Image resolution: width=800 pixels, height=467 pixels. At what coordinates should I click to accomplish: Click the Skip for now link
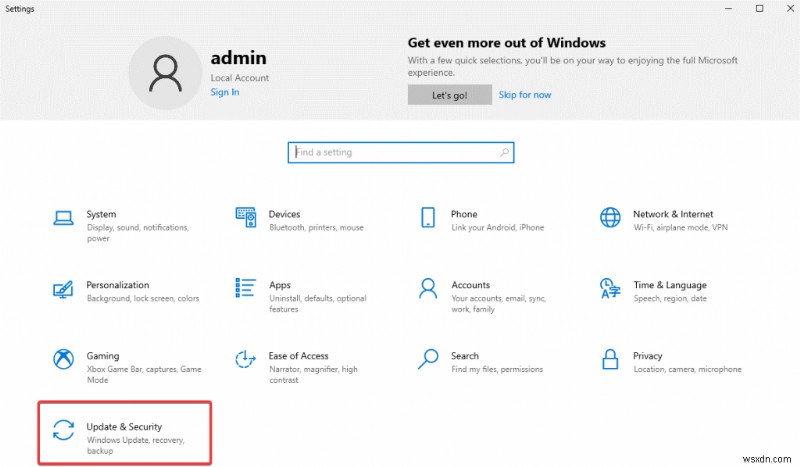point(524,95)
